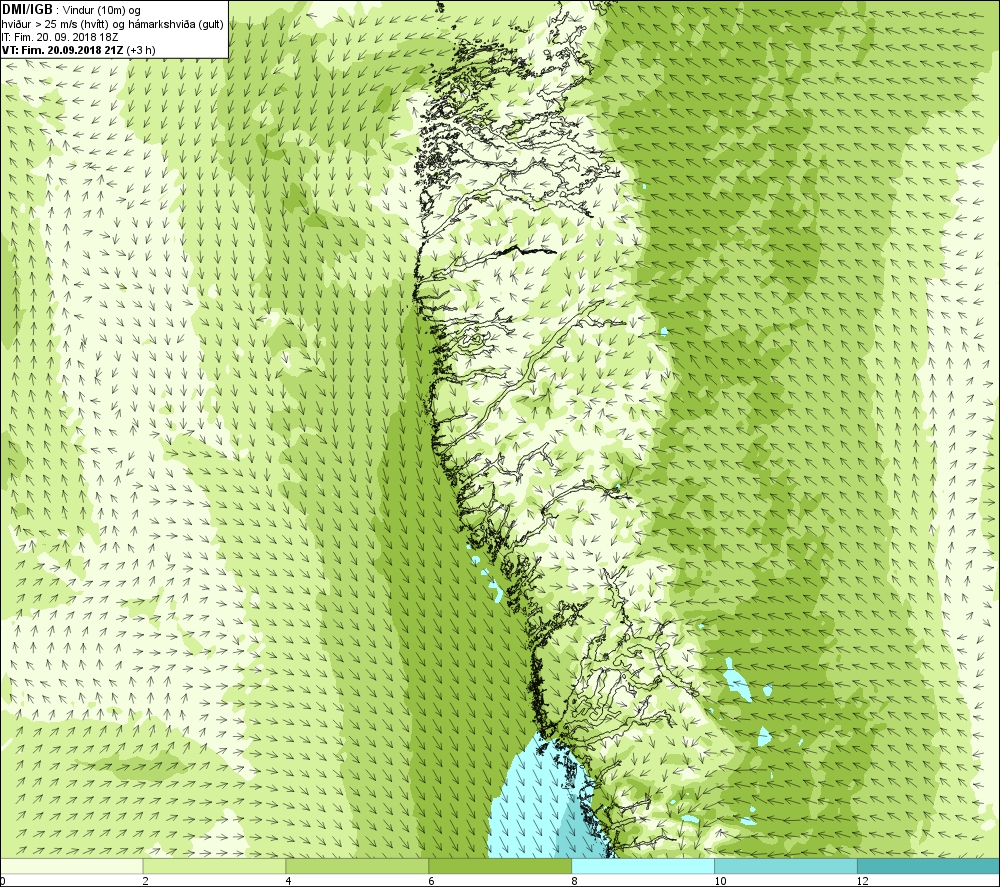The height and width of the screenshot is (887, 1000).
Task: Click the legend scale label '8'
Action: 575,881
